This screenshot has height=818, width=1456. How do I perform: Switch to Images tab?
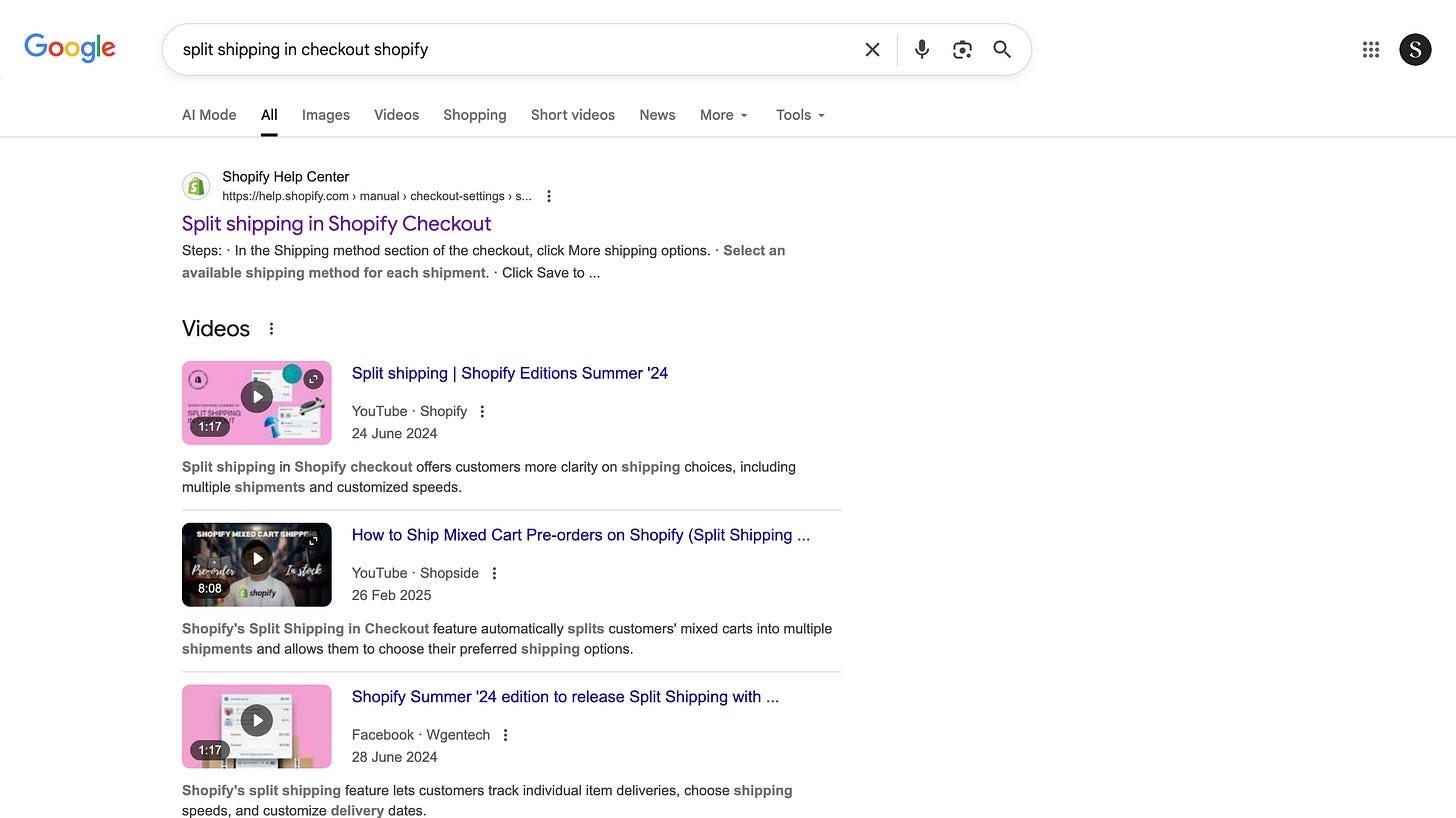pos(326,115)
